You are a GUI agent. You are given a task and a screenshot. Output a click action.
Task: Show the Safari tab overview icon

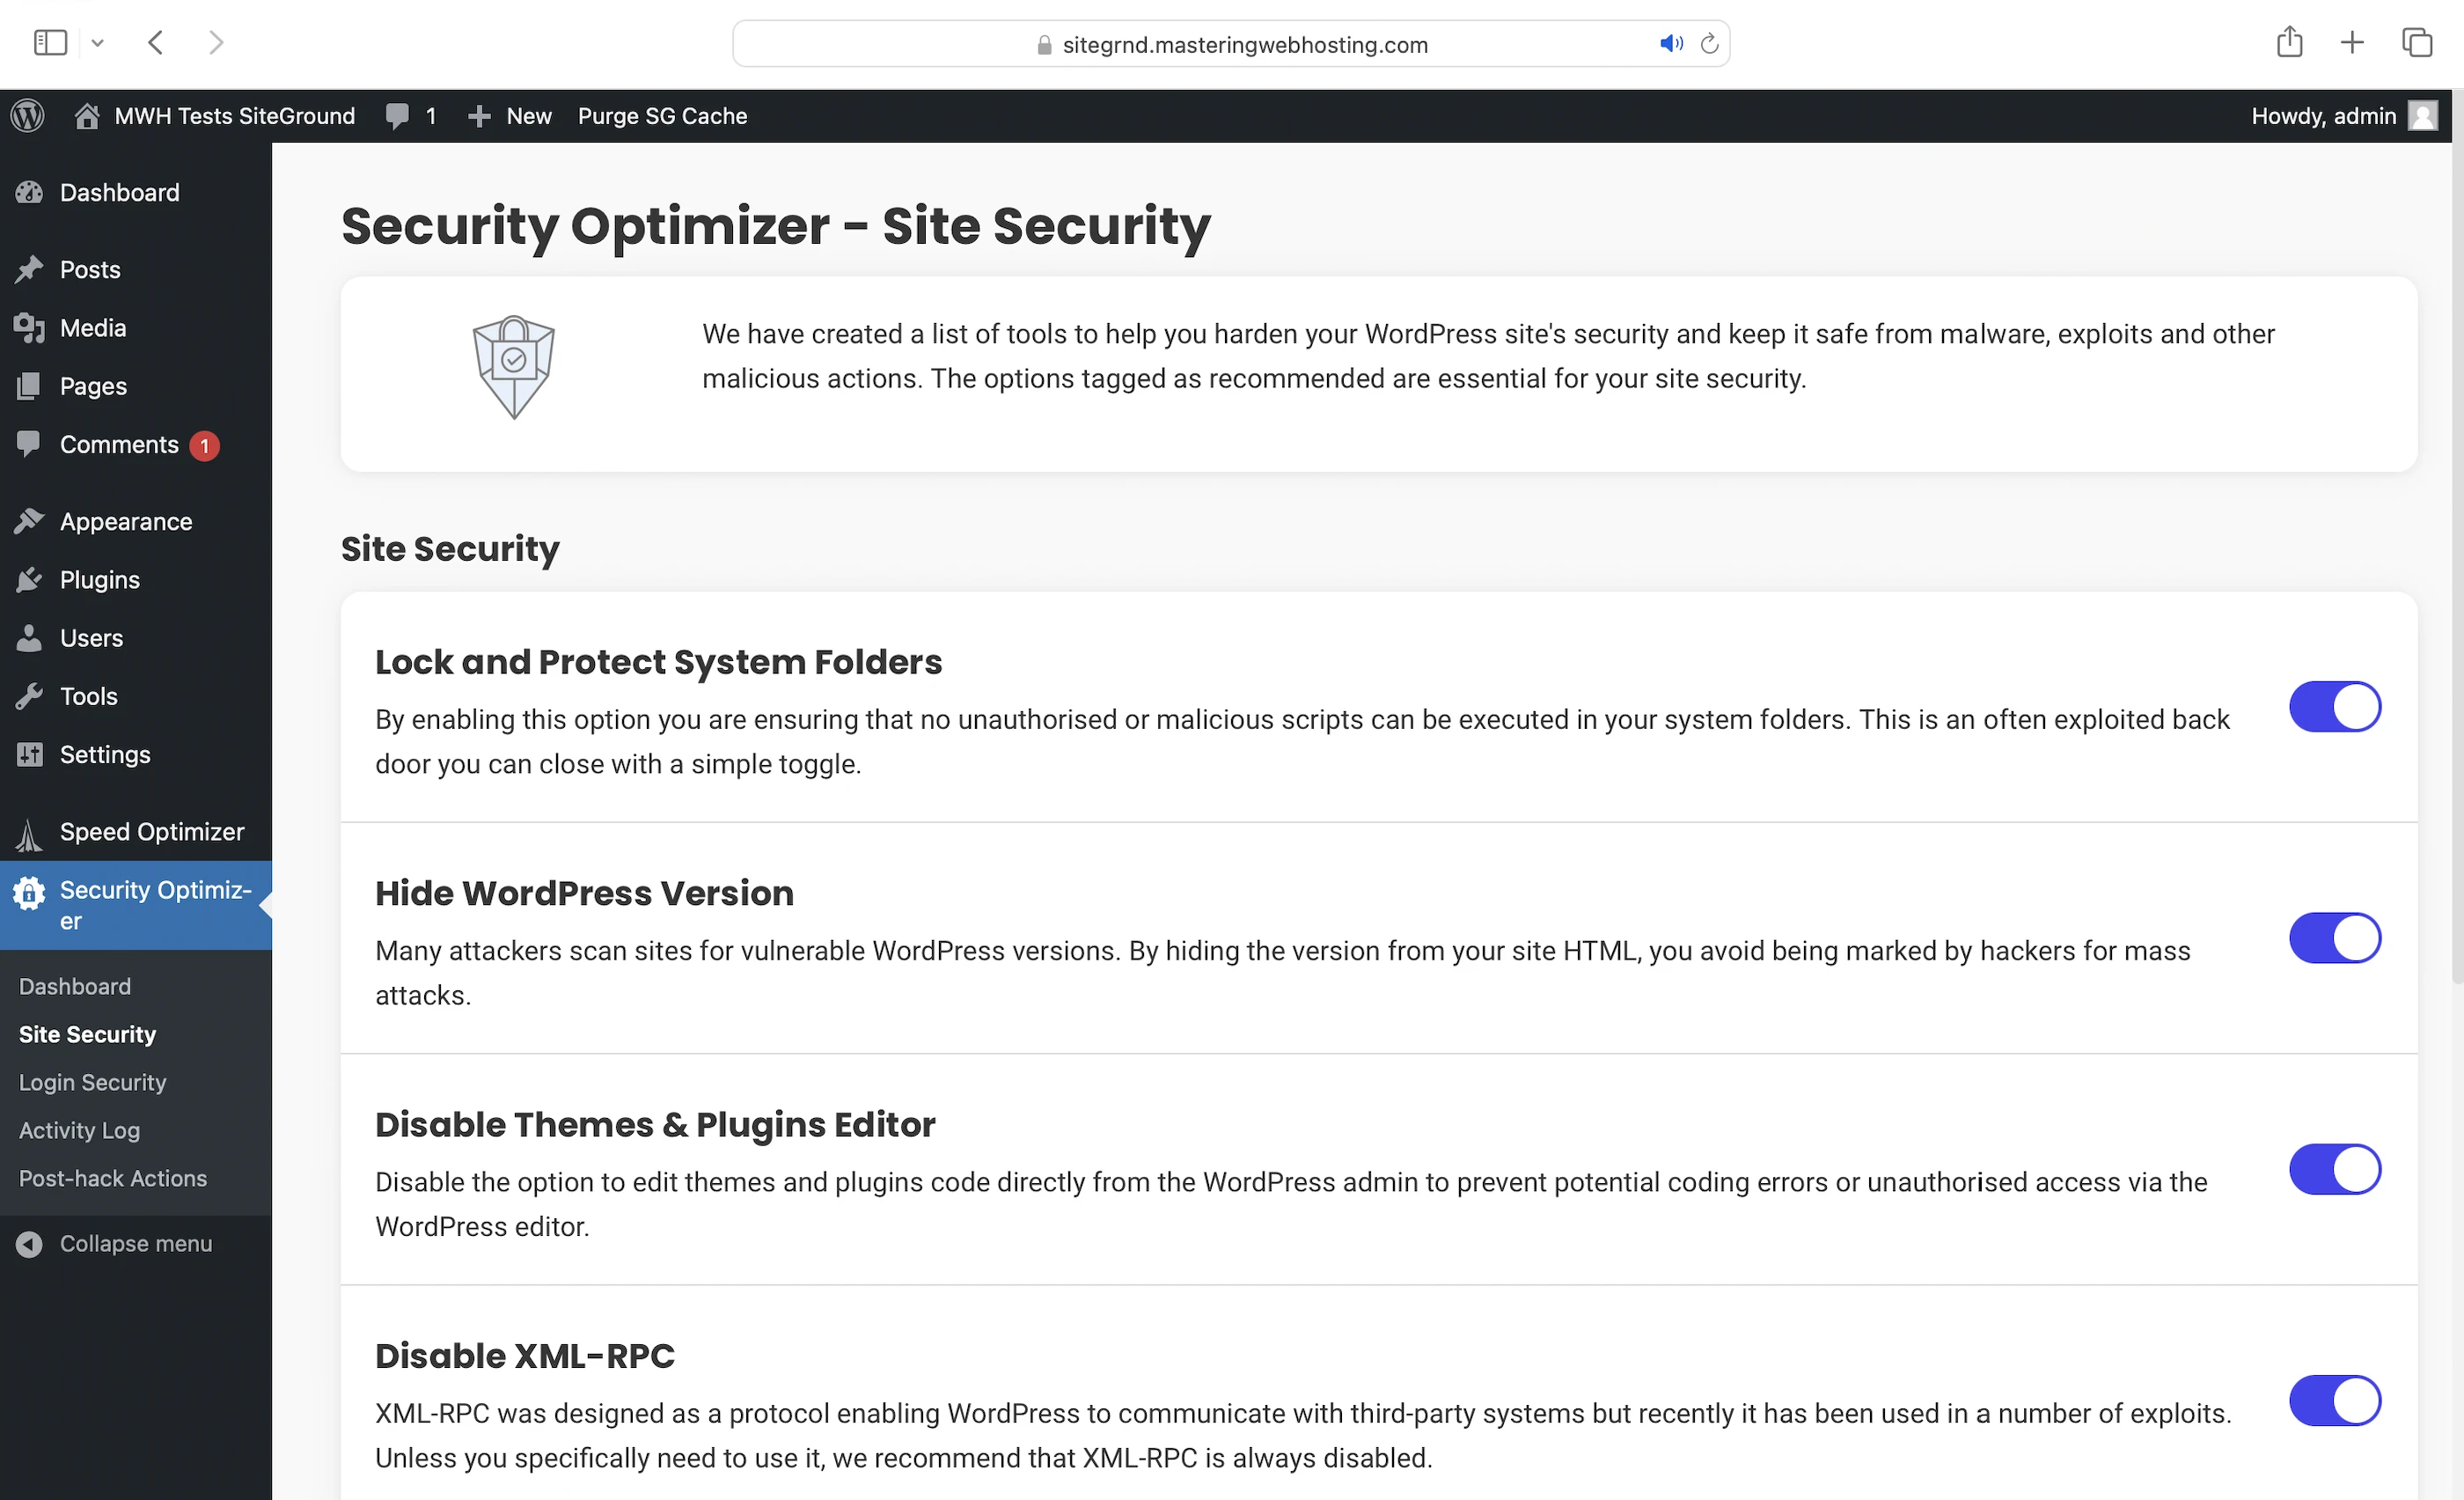(x=2417, y=42)
